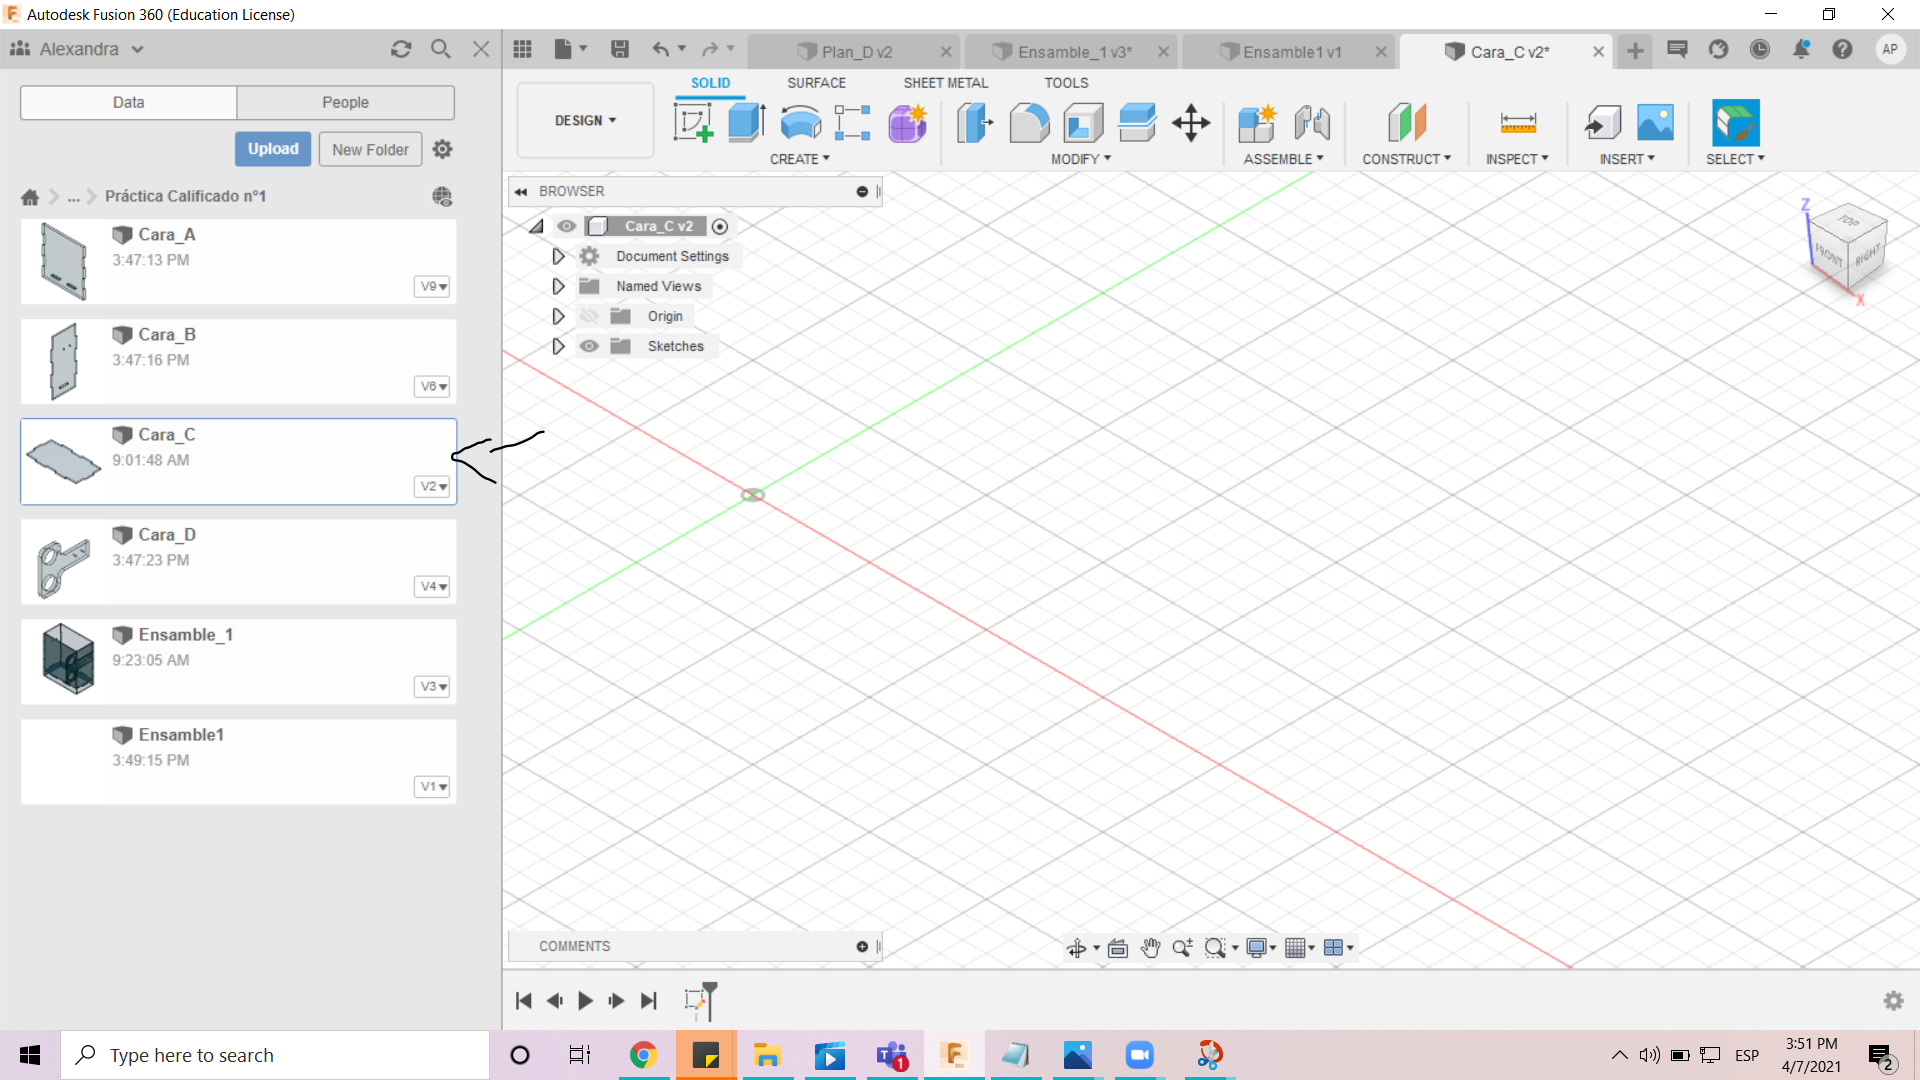Viewport: 1920px width, 1080px height.
Task: Select the Measure tool under Inspect
Action: (1517, 123)
